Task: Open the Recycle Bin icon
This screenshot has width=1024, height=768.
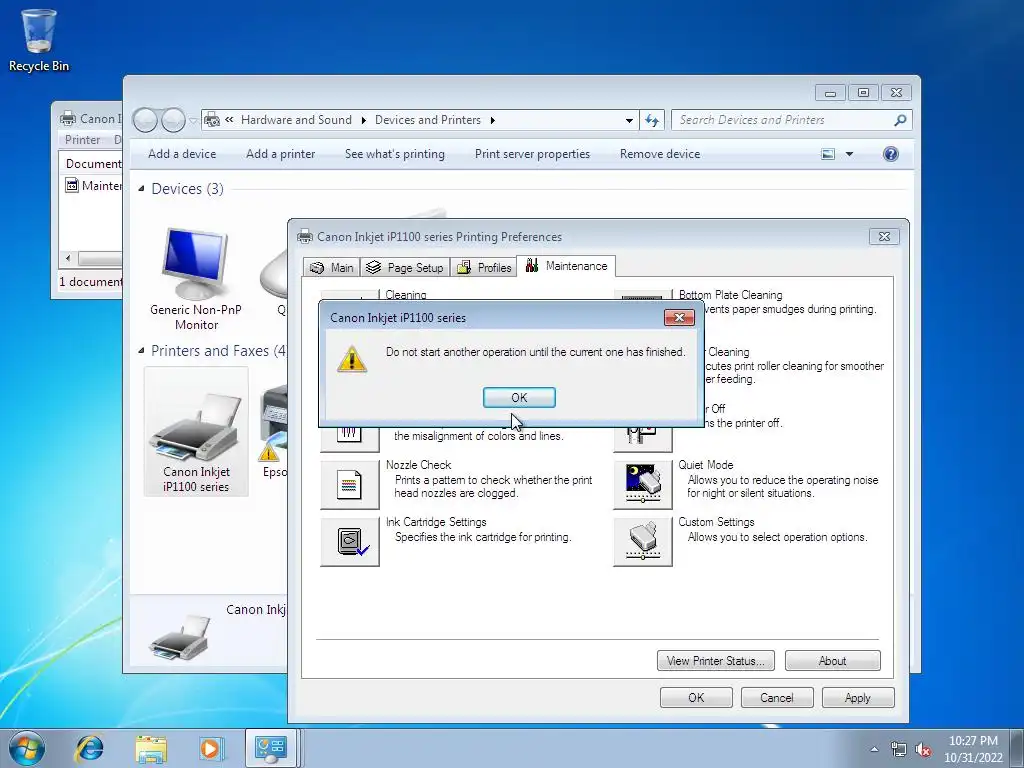Action: click(39, 40)
